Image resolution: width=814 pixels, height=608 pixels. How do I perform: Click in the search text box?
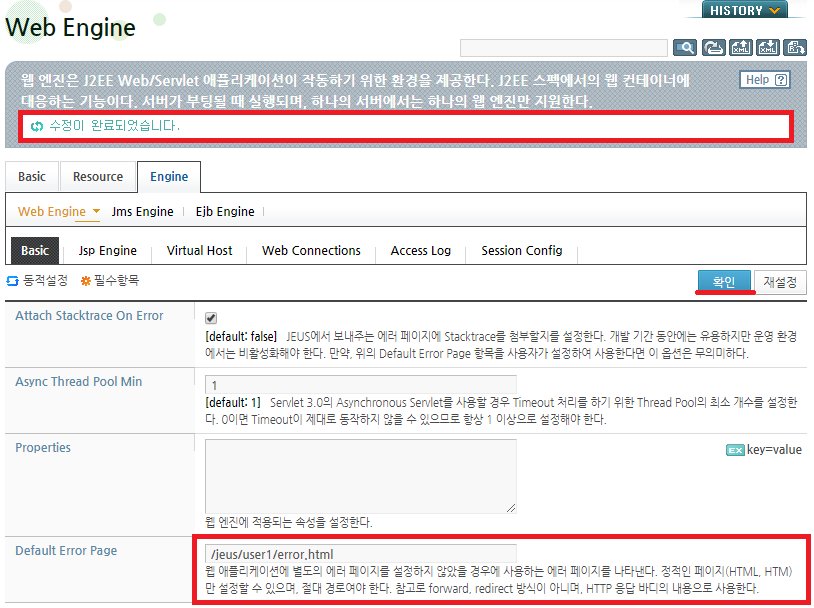coord(563,48)
